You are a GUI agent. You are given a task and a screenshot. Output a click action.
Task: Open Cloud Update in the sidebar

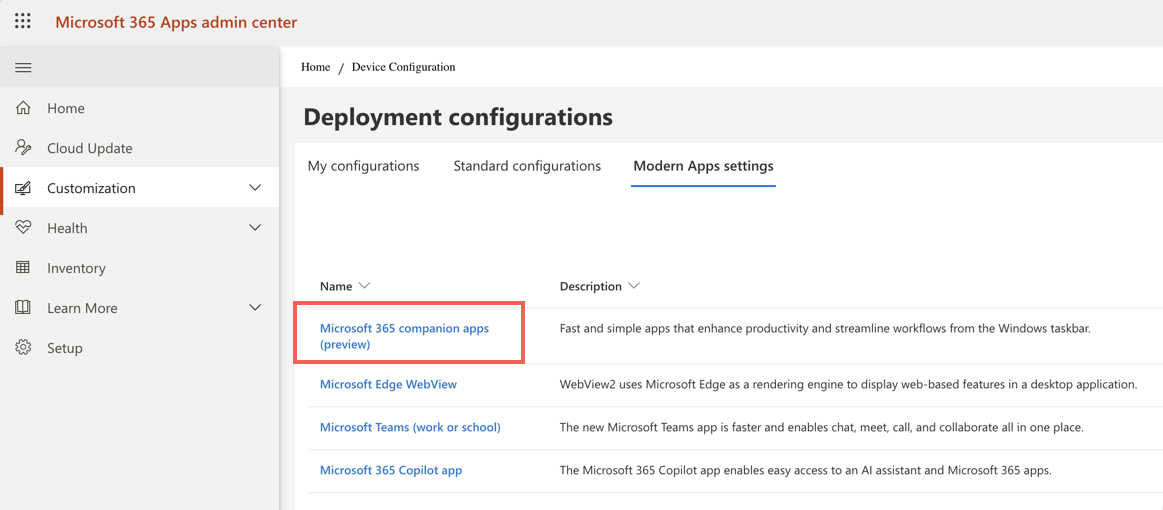coord(90,148)
